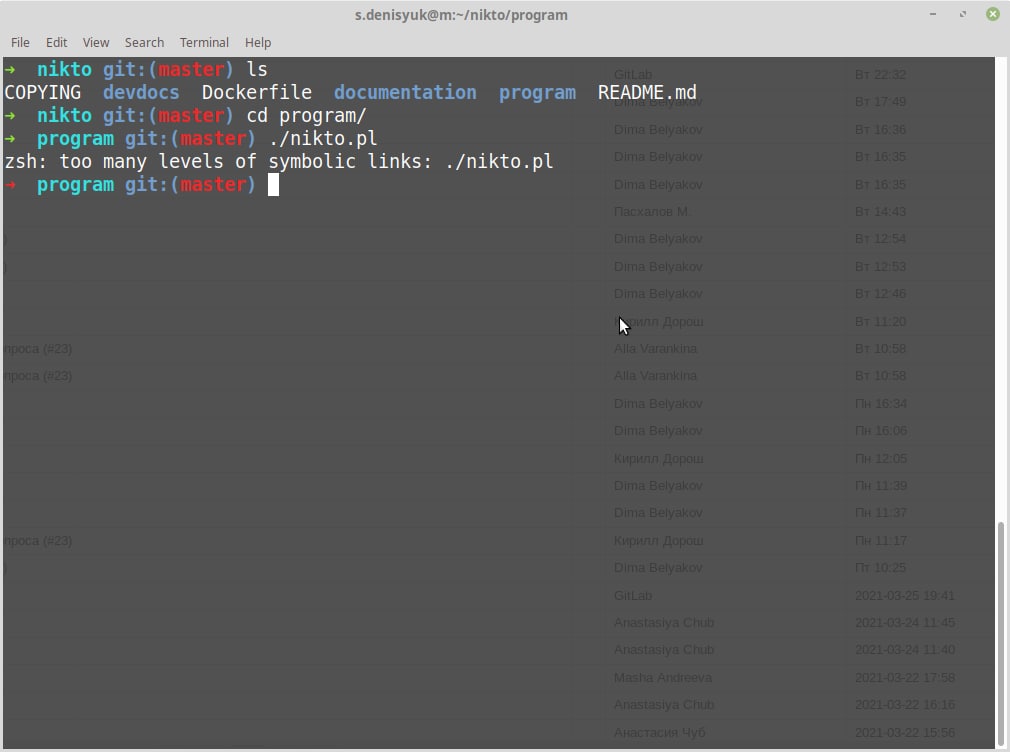The height and width of the screenshot is (752, 1010).
Task: Click background 'Masha Andreeva' entry
Action: click(x=663, y=678)
